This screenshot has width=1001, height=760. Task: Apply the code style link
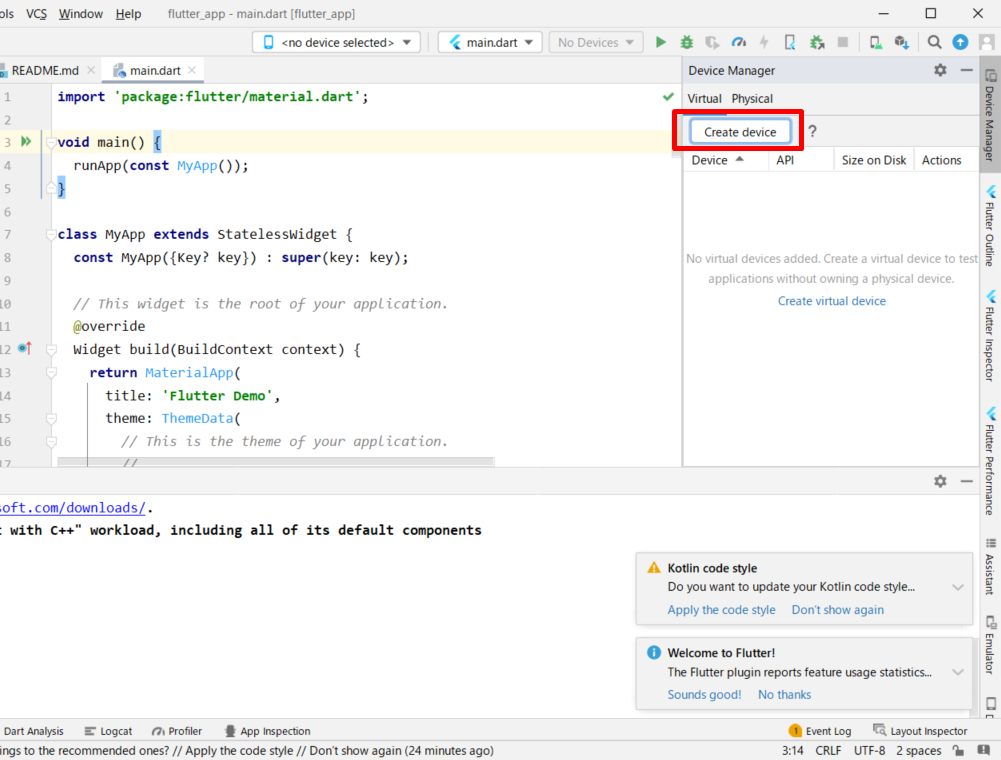(721, 610)
